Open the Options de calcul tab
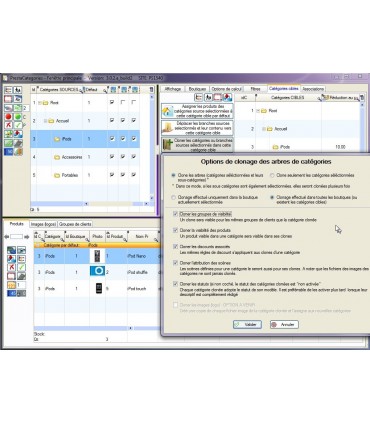The width and height of the screenshot is (370, 423). (227, 89)
